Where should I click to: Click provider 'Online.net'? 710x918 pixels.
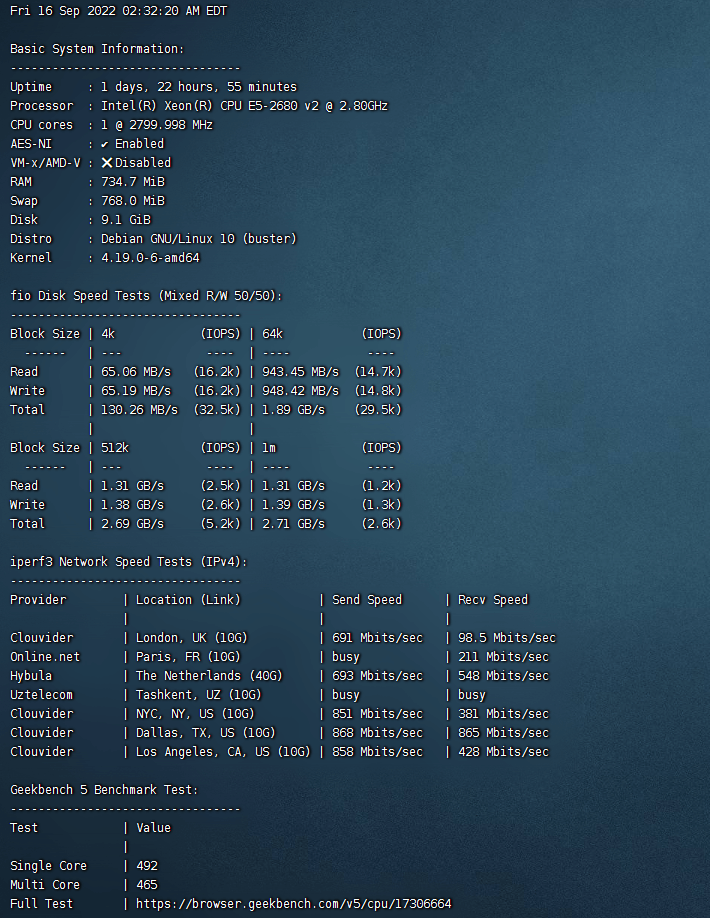45,657
